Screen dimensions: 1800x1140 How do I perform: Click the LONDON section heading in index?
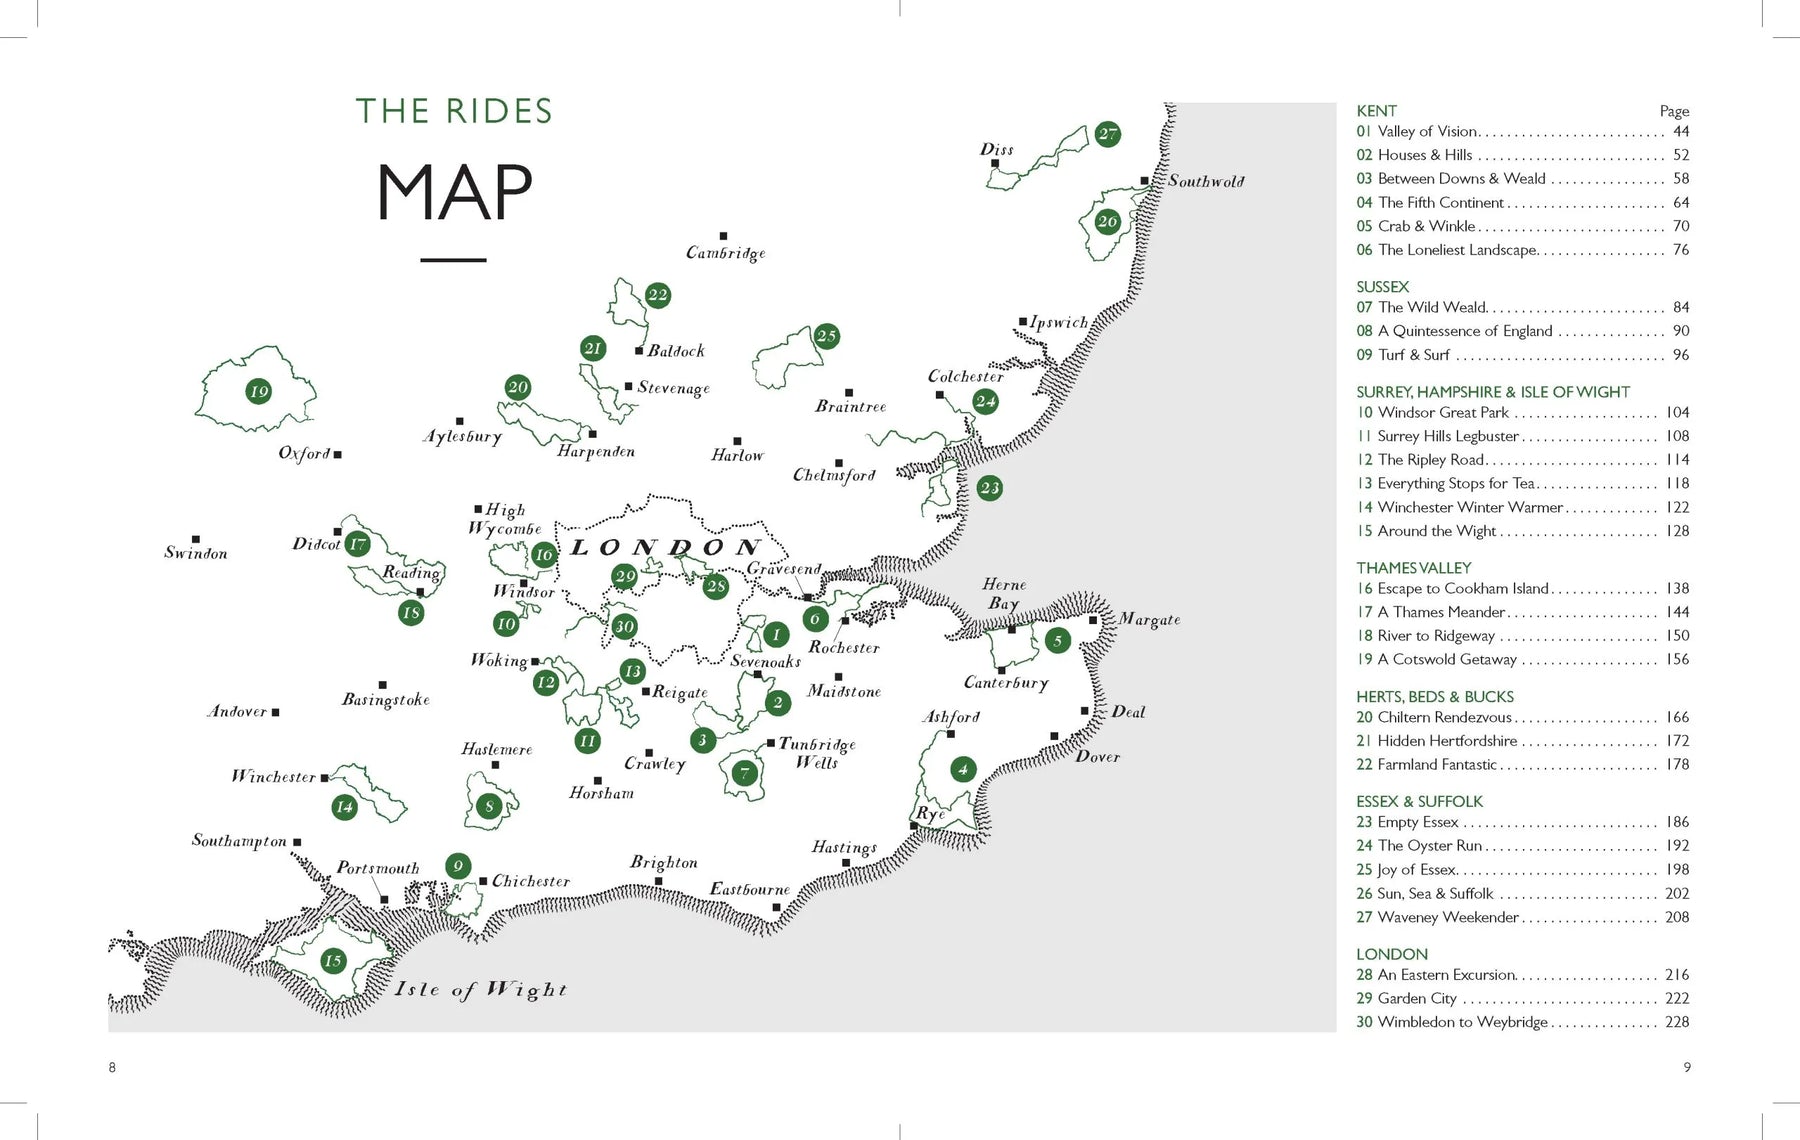pyautogui.click(x=1391, y=955)
